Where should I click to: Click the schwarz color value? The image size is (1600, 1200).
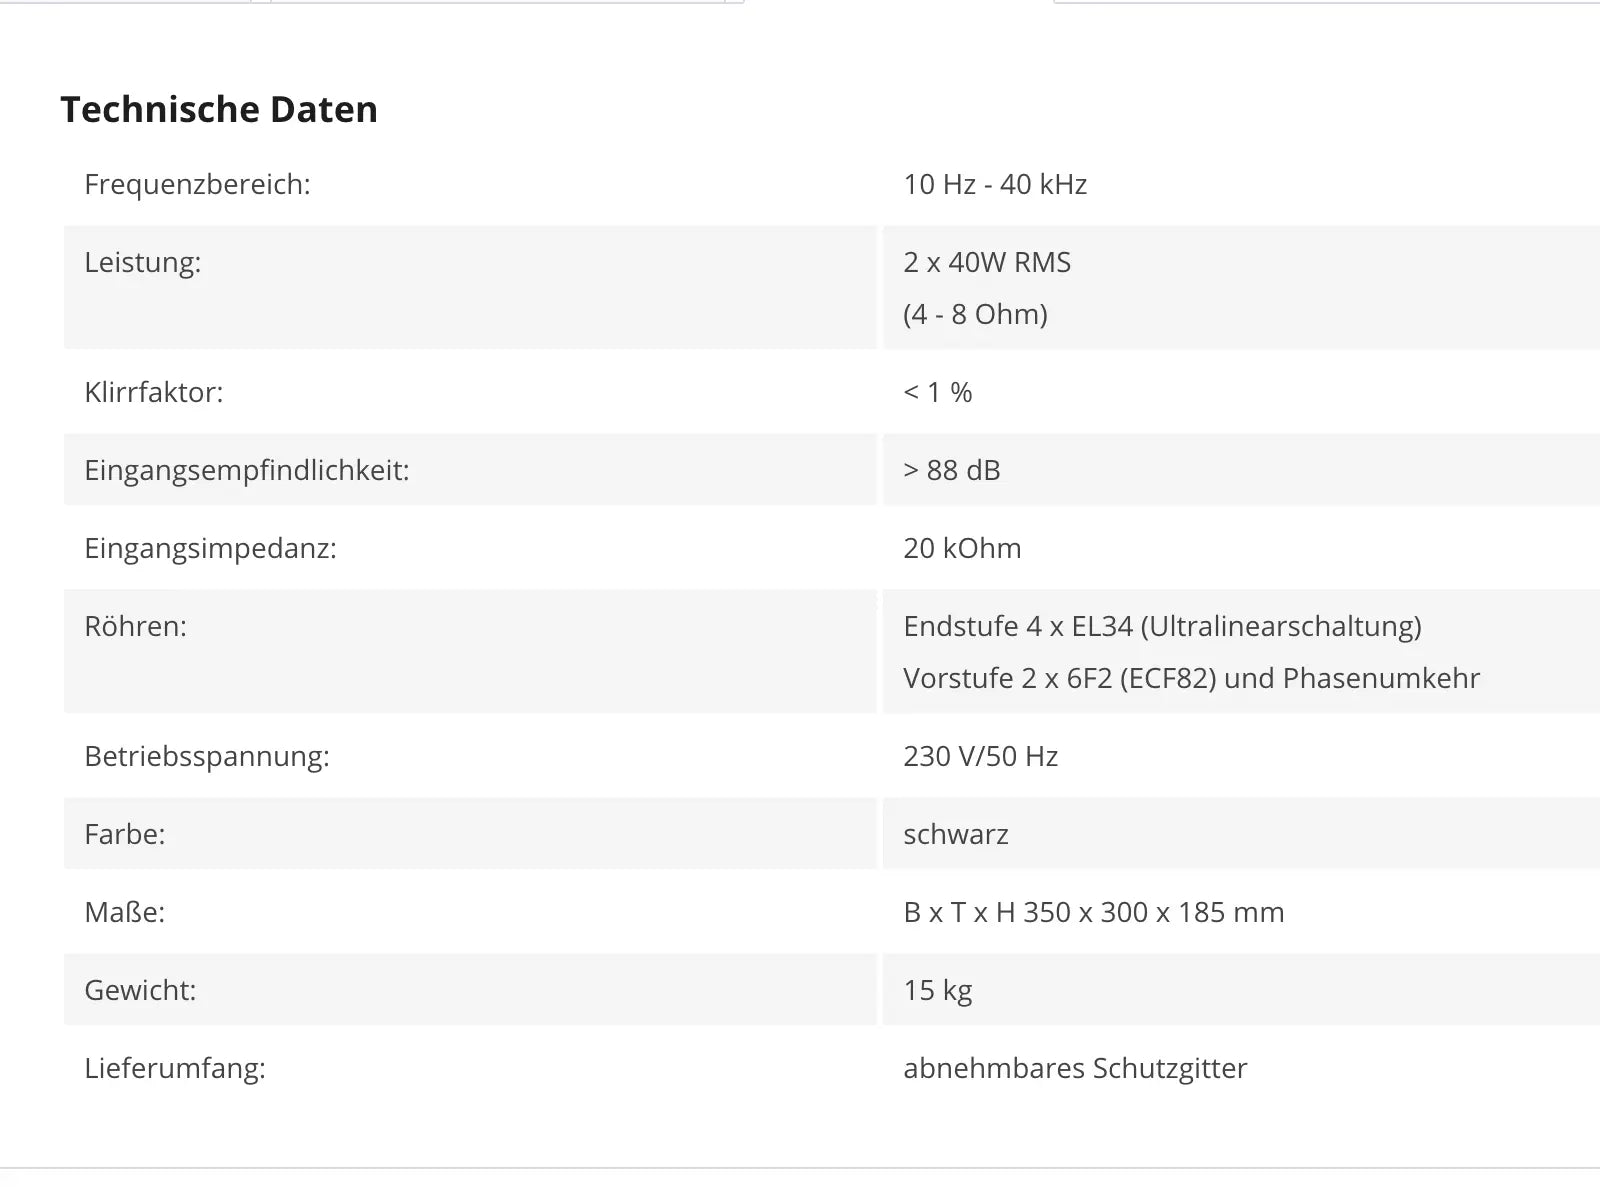(956, 834)
